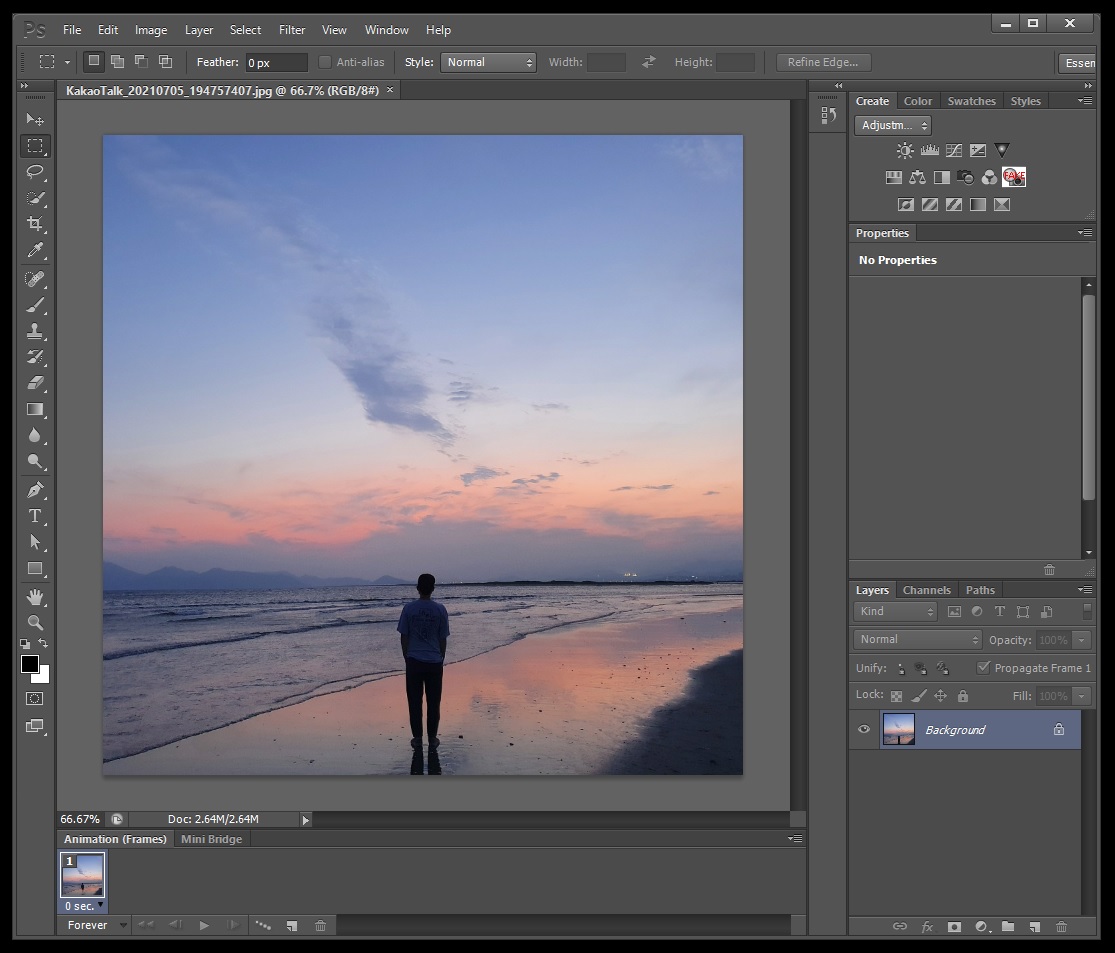This screenshot has height=953, width=1115.
Task: Select the Path Selection tool
Action: 34,542
